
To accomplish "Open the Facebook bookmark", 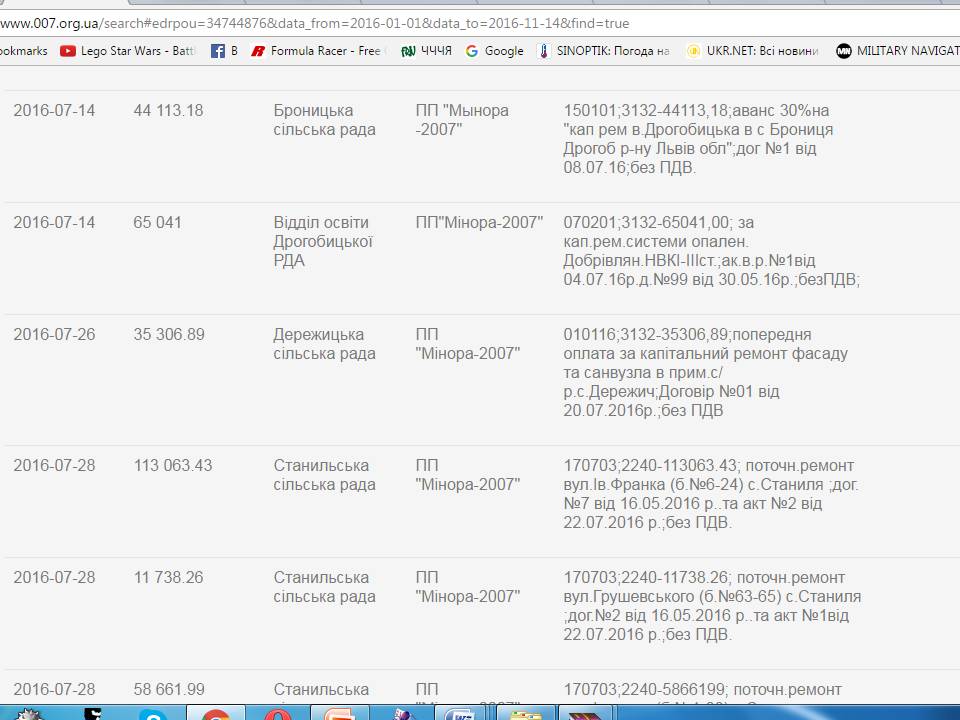I will point(224,51).
